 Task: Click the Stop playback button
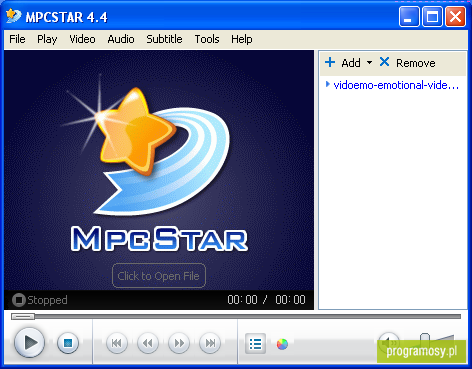(x=68, y=343)
